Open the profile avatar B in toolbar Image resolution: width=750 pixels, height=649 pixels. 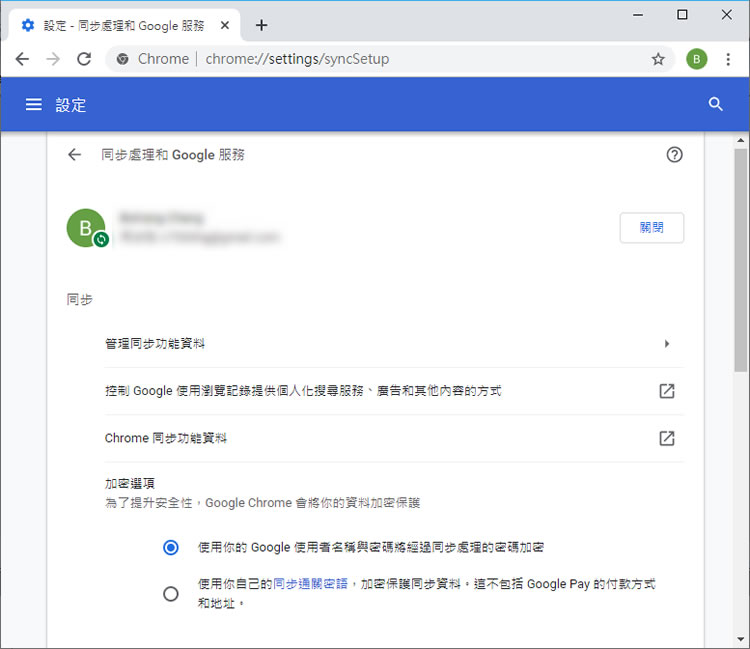pyautogui.click(x=696, y=59)
